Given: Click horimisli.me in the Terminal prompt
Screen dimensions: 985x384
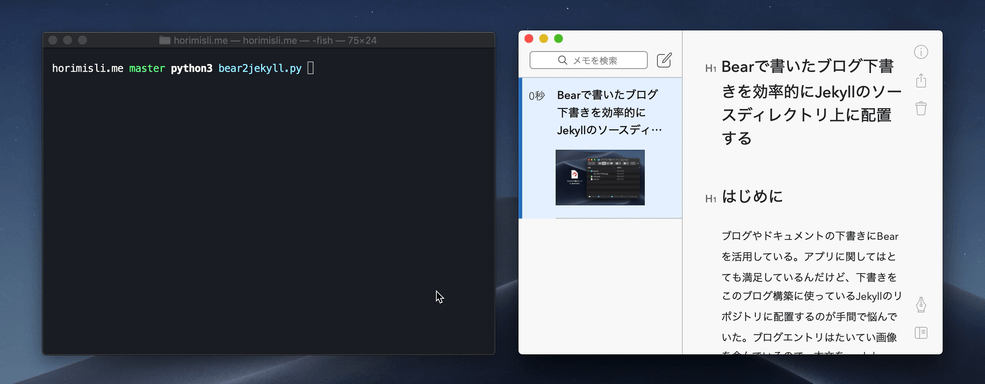Looking at the screenshot, I should click(x=88, y=68).
